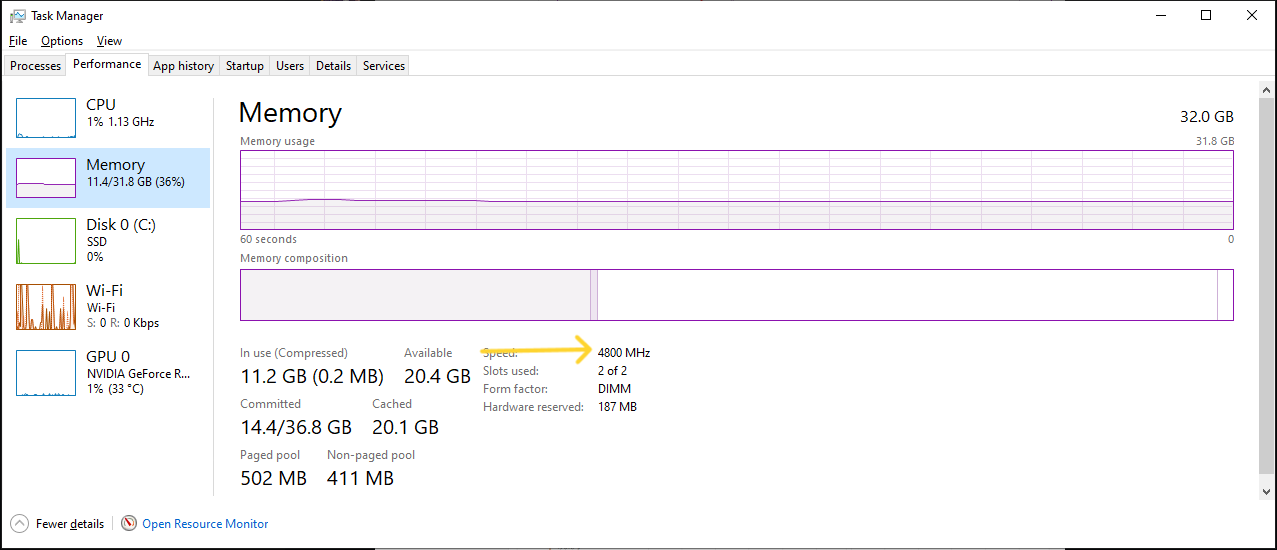This screenshot has height=550, width=1277.
Task: Click the scrollbar down arrow at right
Action: coord(1266,490)
